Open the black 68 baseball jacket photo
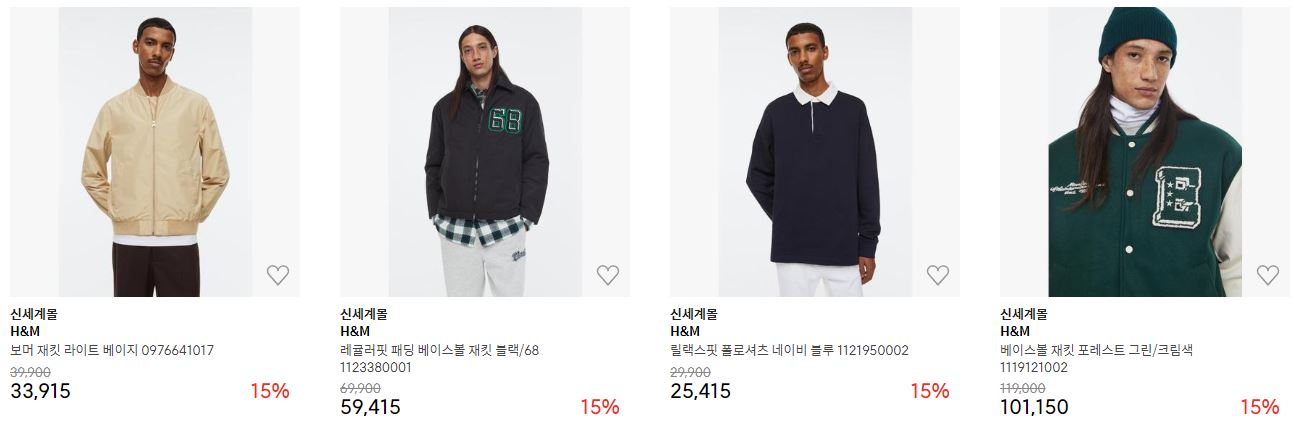Screen dimensions: 1312x441 click(x=485, y=152)
